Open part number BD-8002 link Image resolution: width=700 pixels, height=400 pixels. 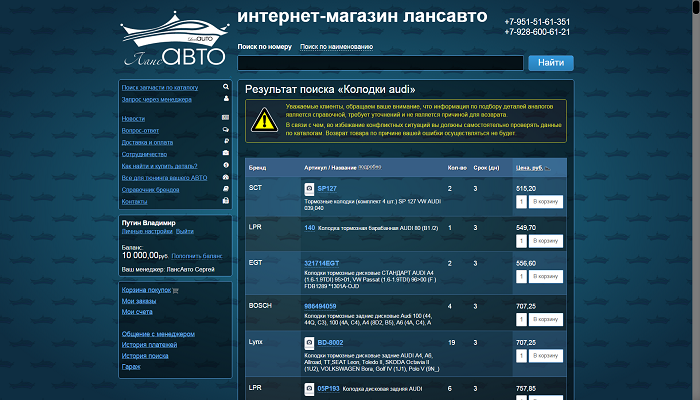point(330,343)
